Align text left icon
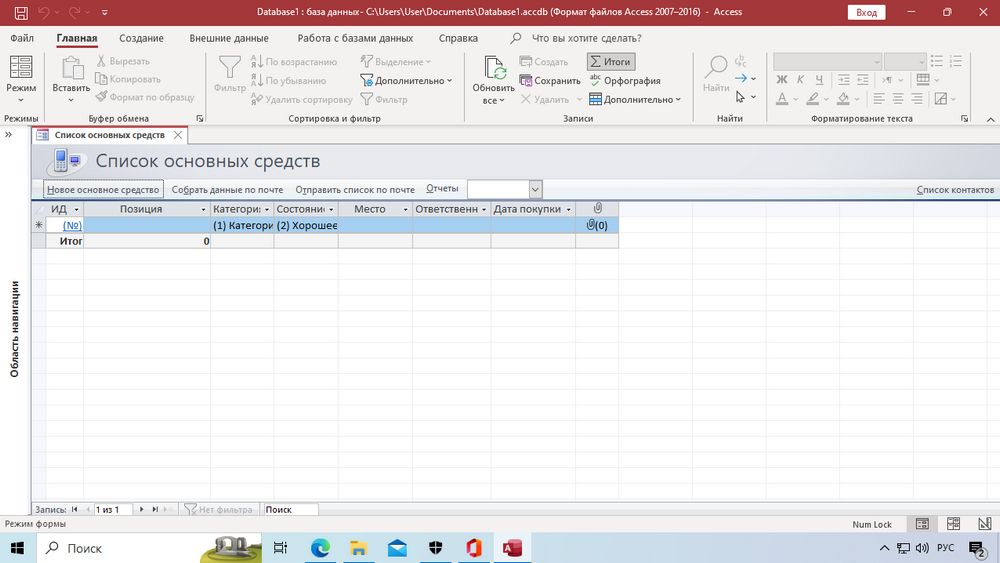The image size is (1000, 563). (879, 99)
